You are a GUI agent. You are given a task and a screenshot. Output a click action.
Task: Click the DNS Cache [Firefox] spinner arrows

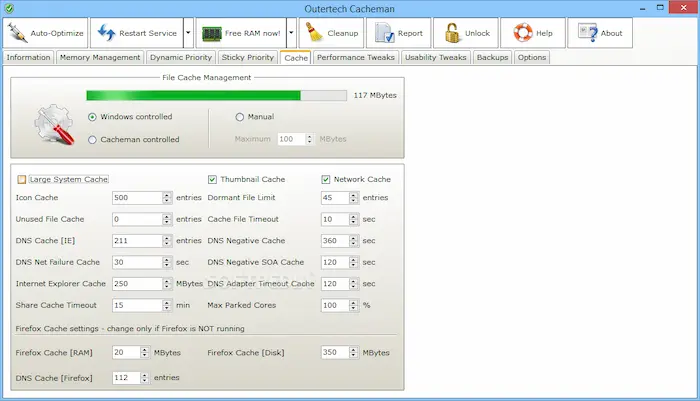tap(145, 378)
